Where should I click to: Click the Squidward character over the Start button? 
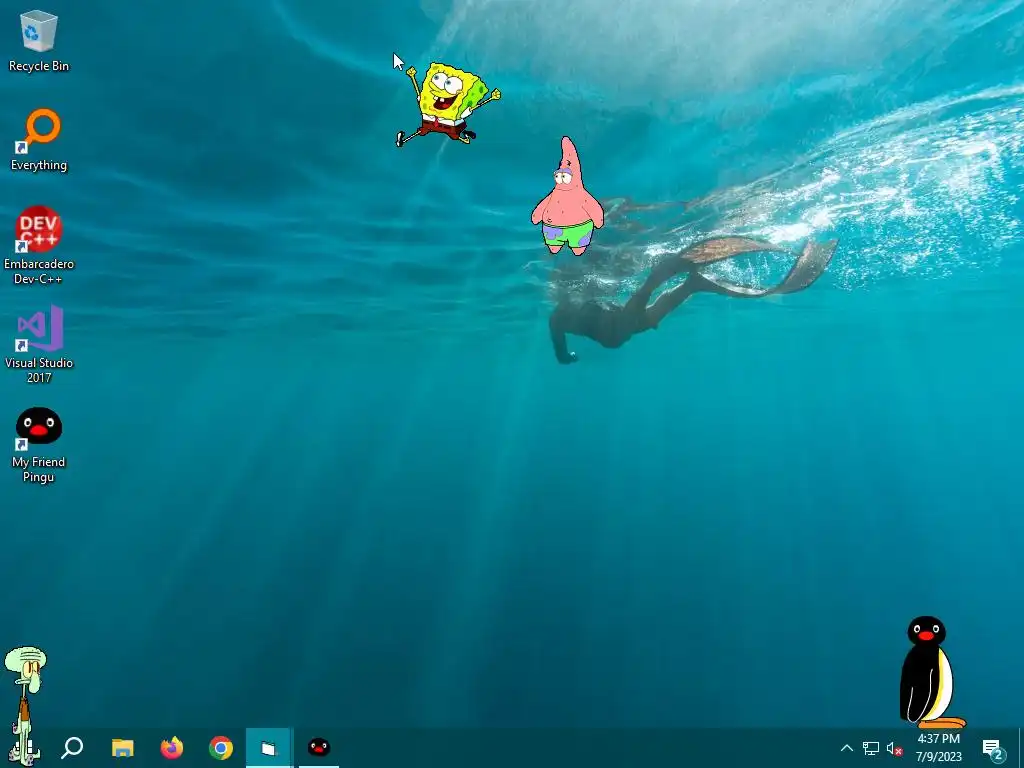tap(25, 705)
